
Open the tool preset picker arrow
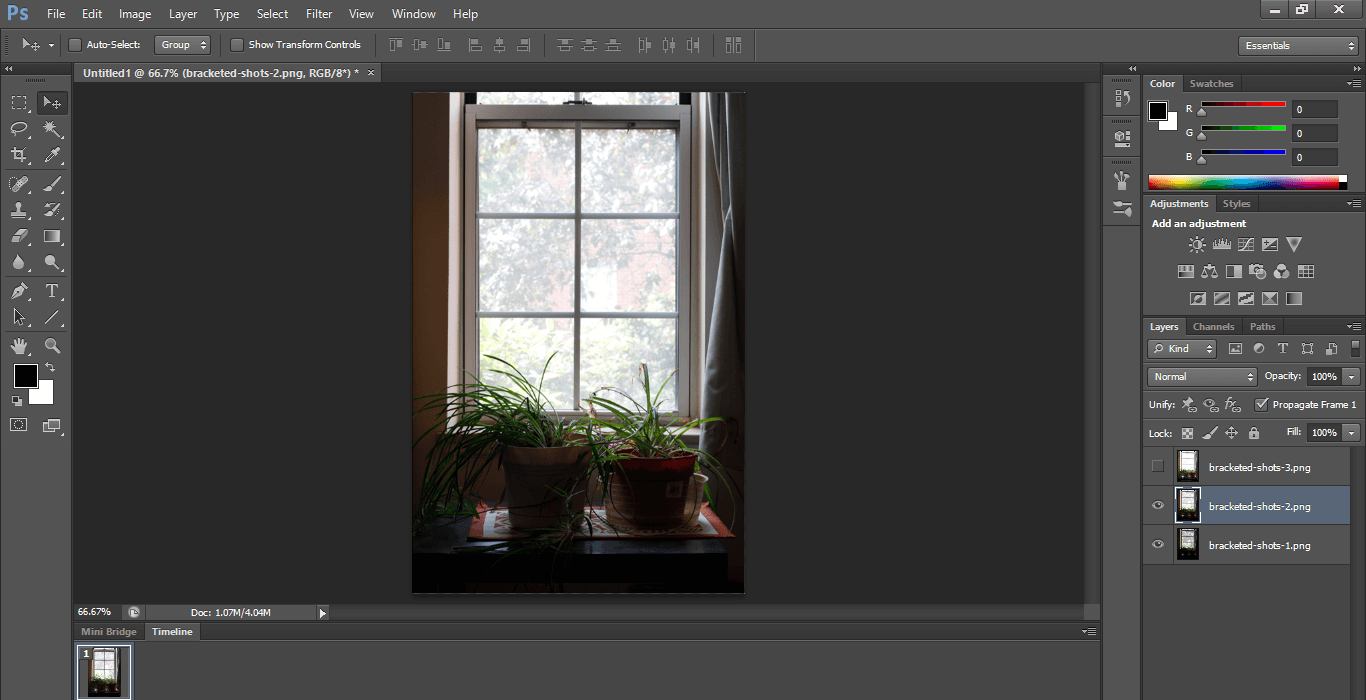click(50, 46)
